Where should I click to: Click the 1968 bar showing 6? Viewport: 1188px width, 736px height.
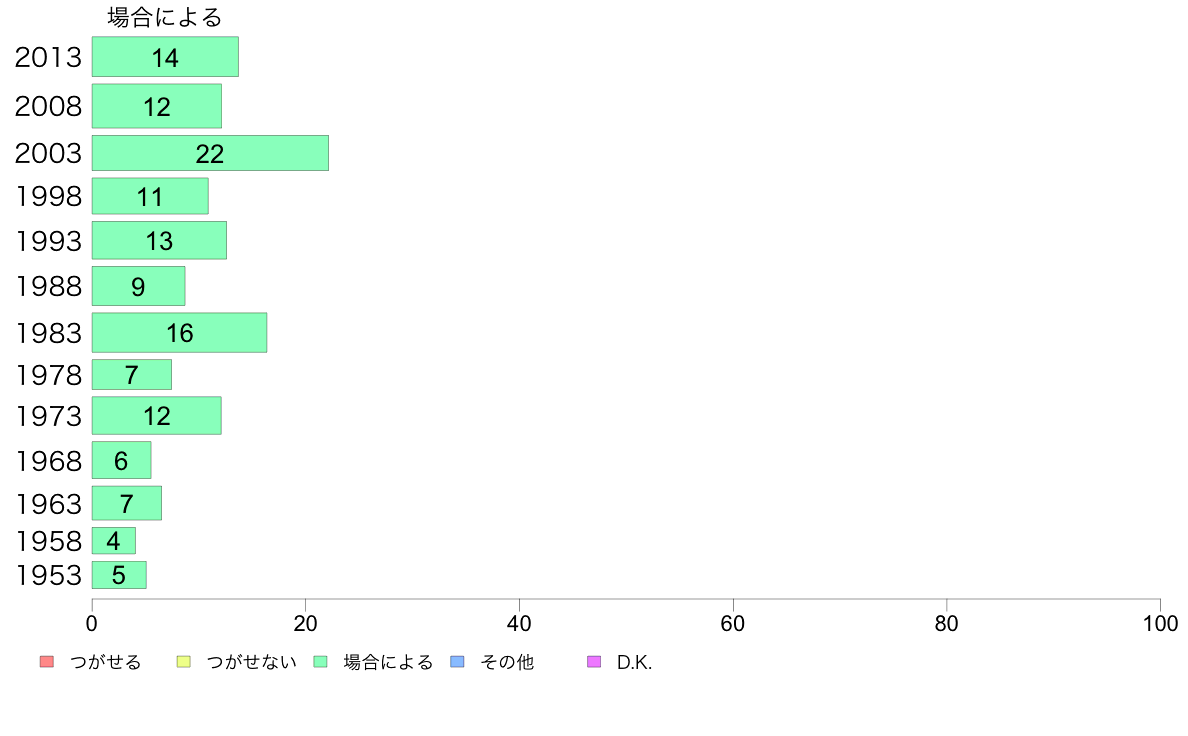pos(121,460)
